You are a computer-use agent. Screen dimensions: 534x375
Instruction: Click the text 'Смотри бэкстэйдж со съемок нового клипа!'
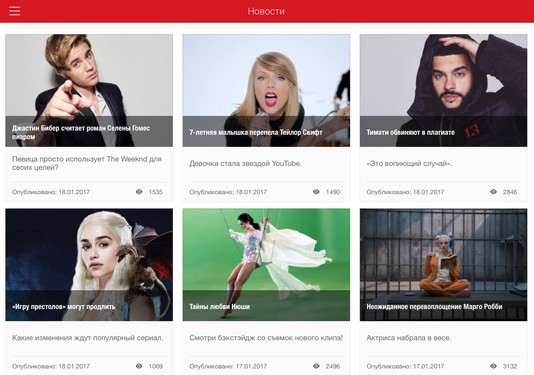click(266, 338)
